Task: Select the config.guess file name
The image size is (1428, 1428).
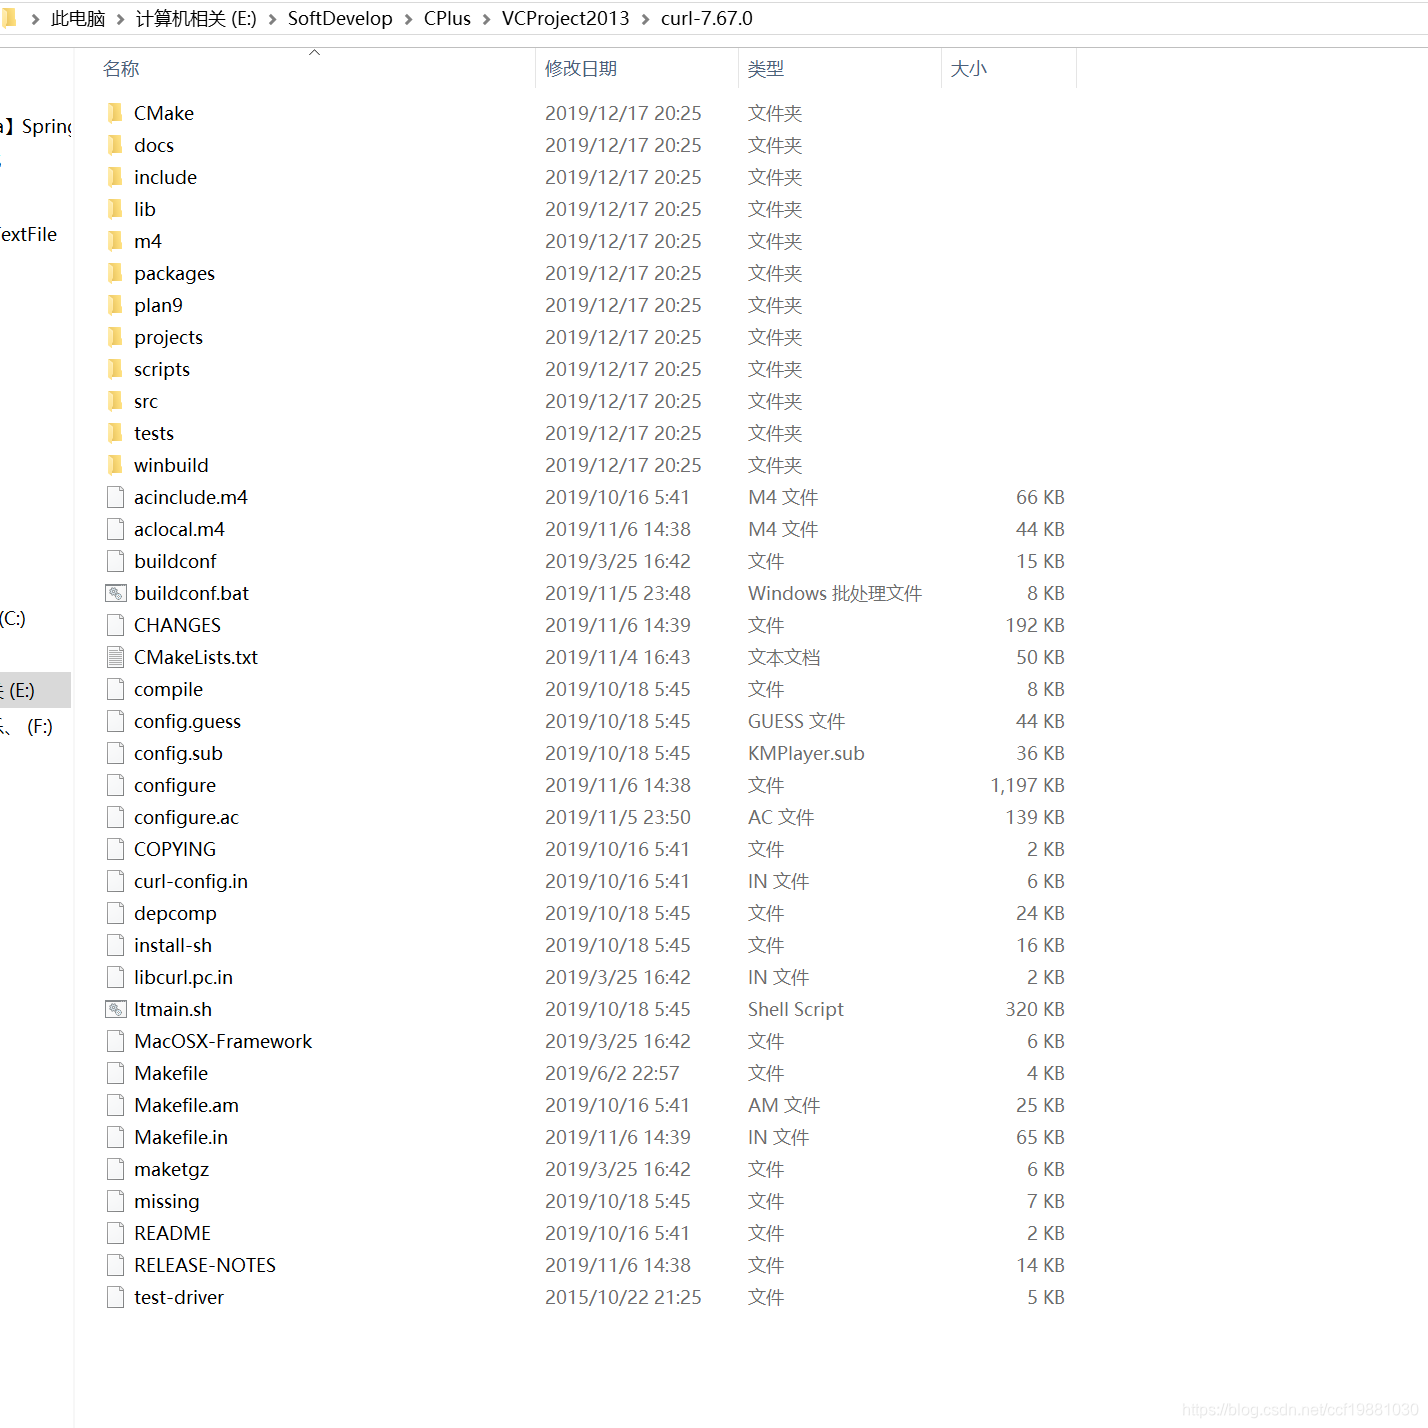Action: 187,721
